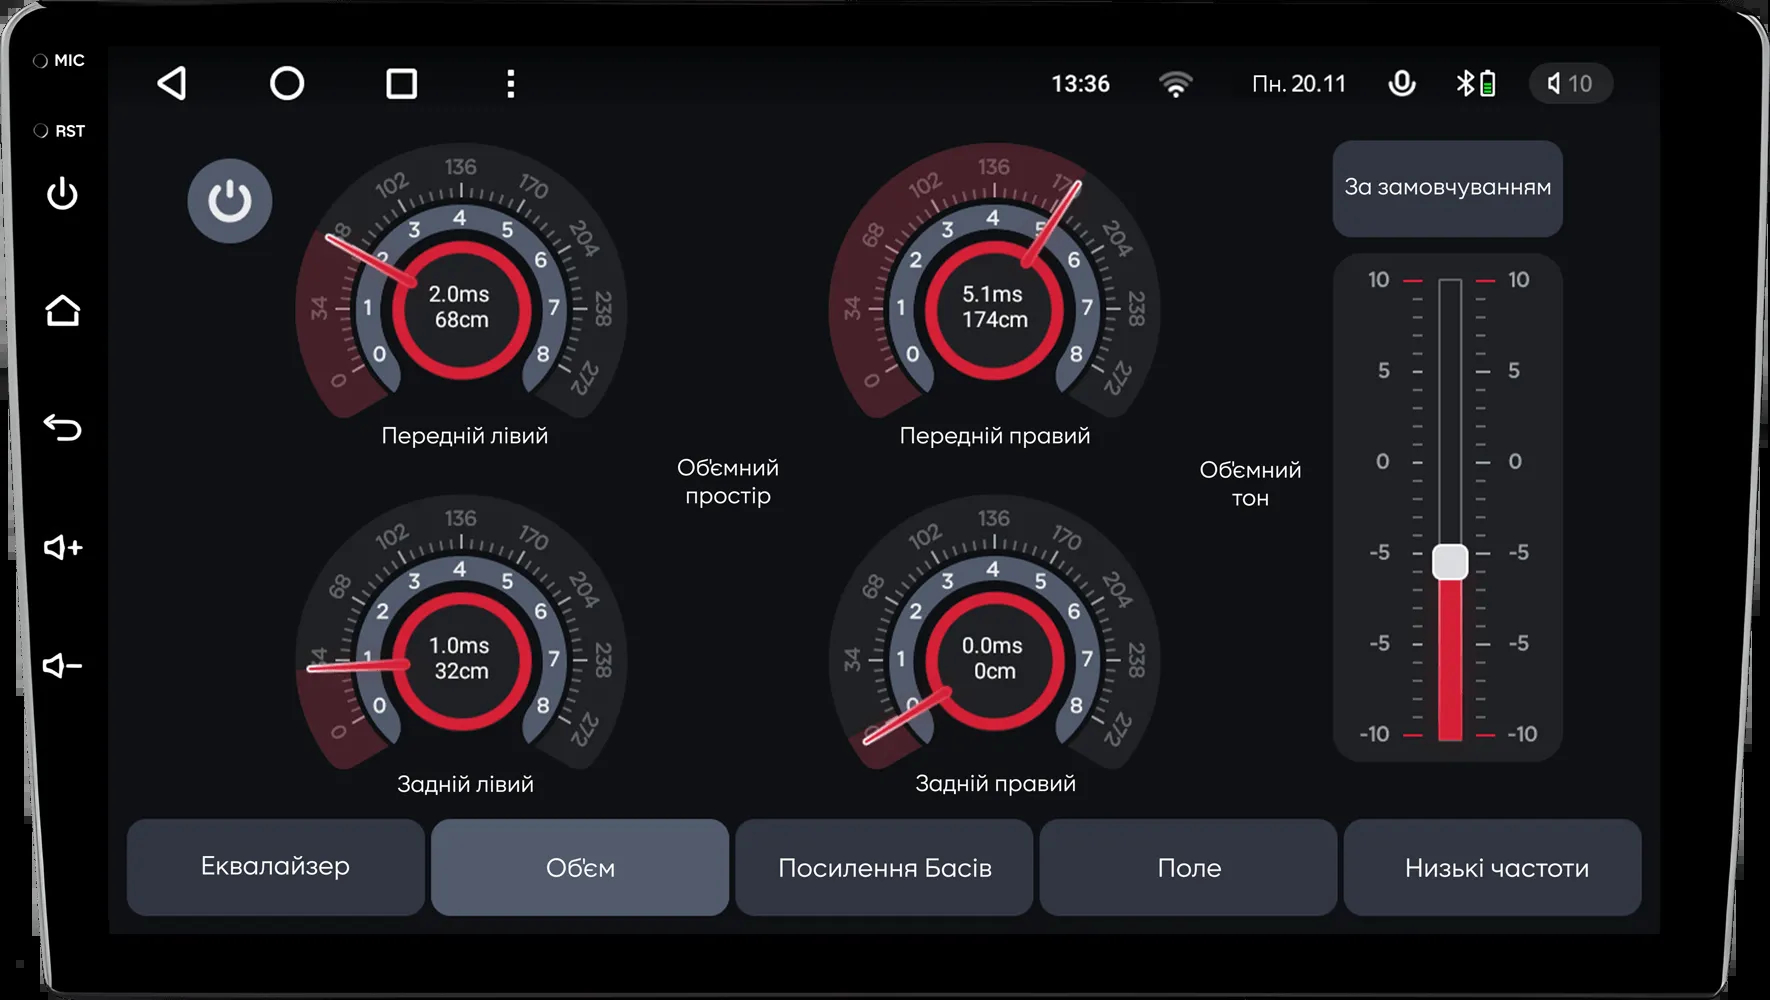Tap the microphone icon in the status bar
1770x1000 pixels.
click(1402, 83)
